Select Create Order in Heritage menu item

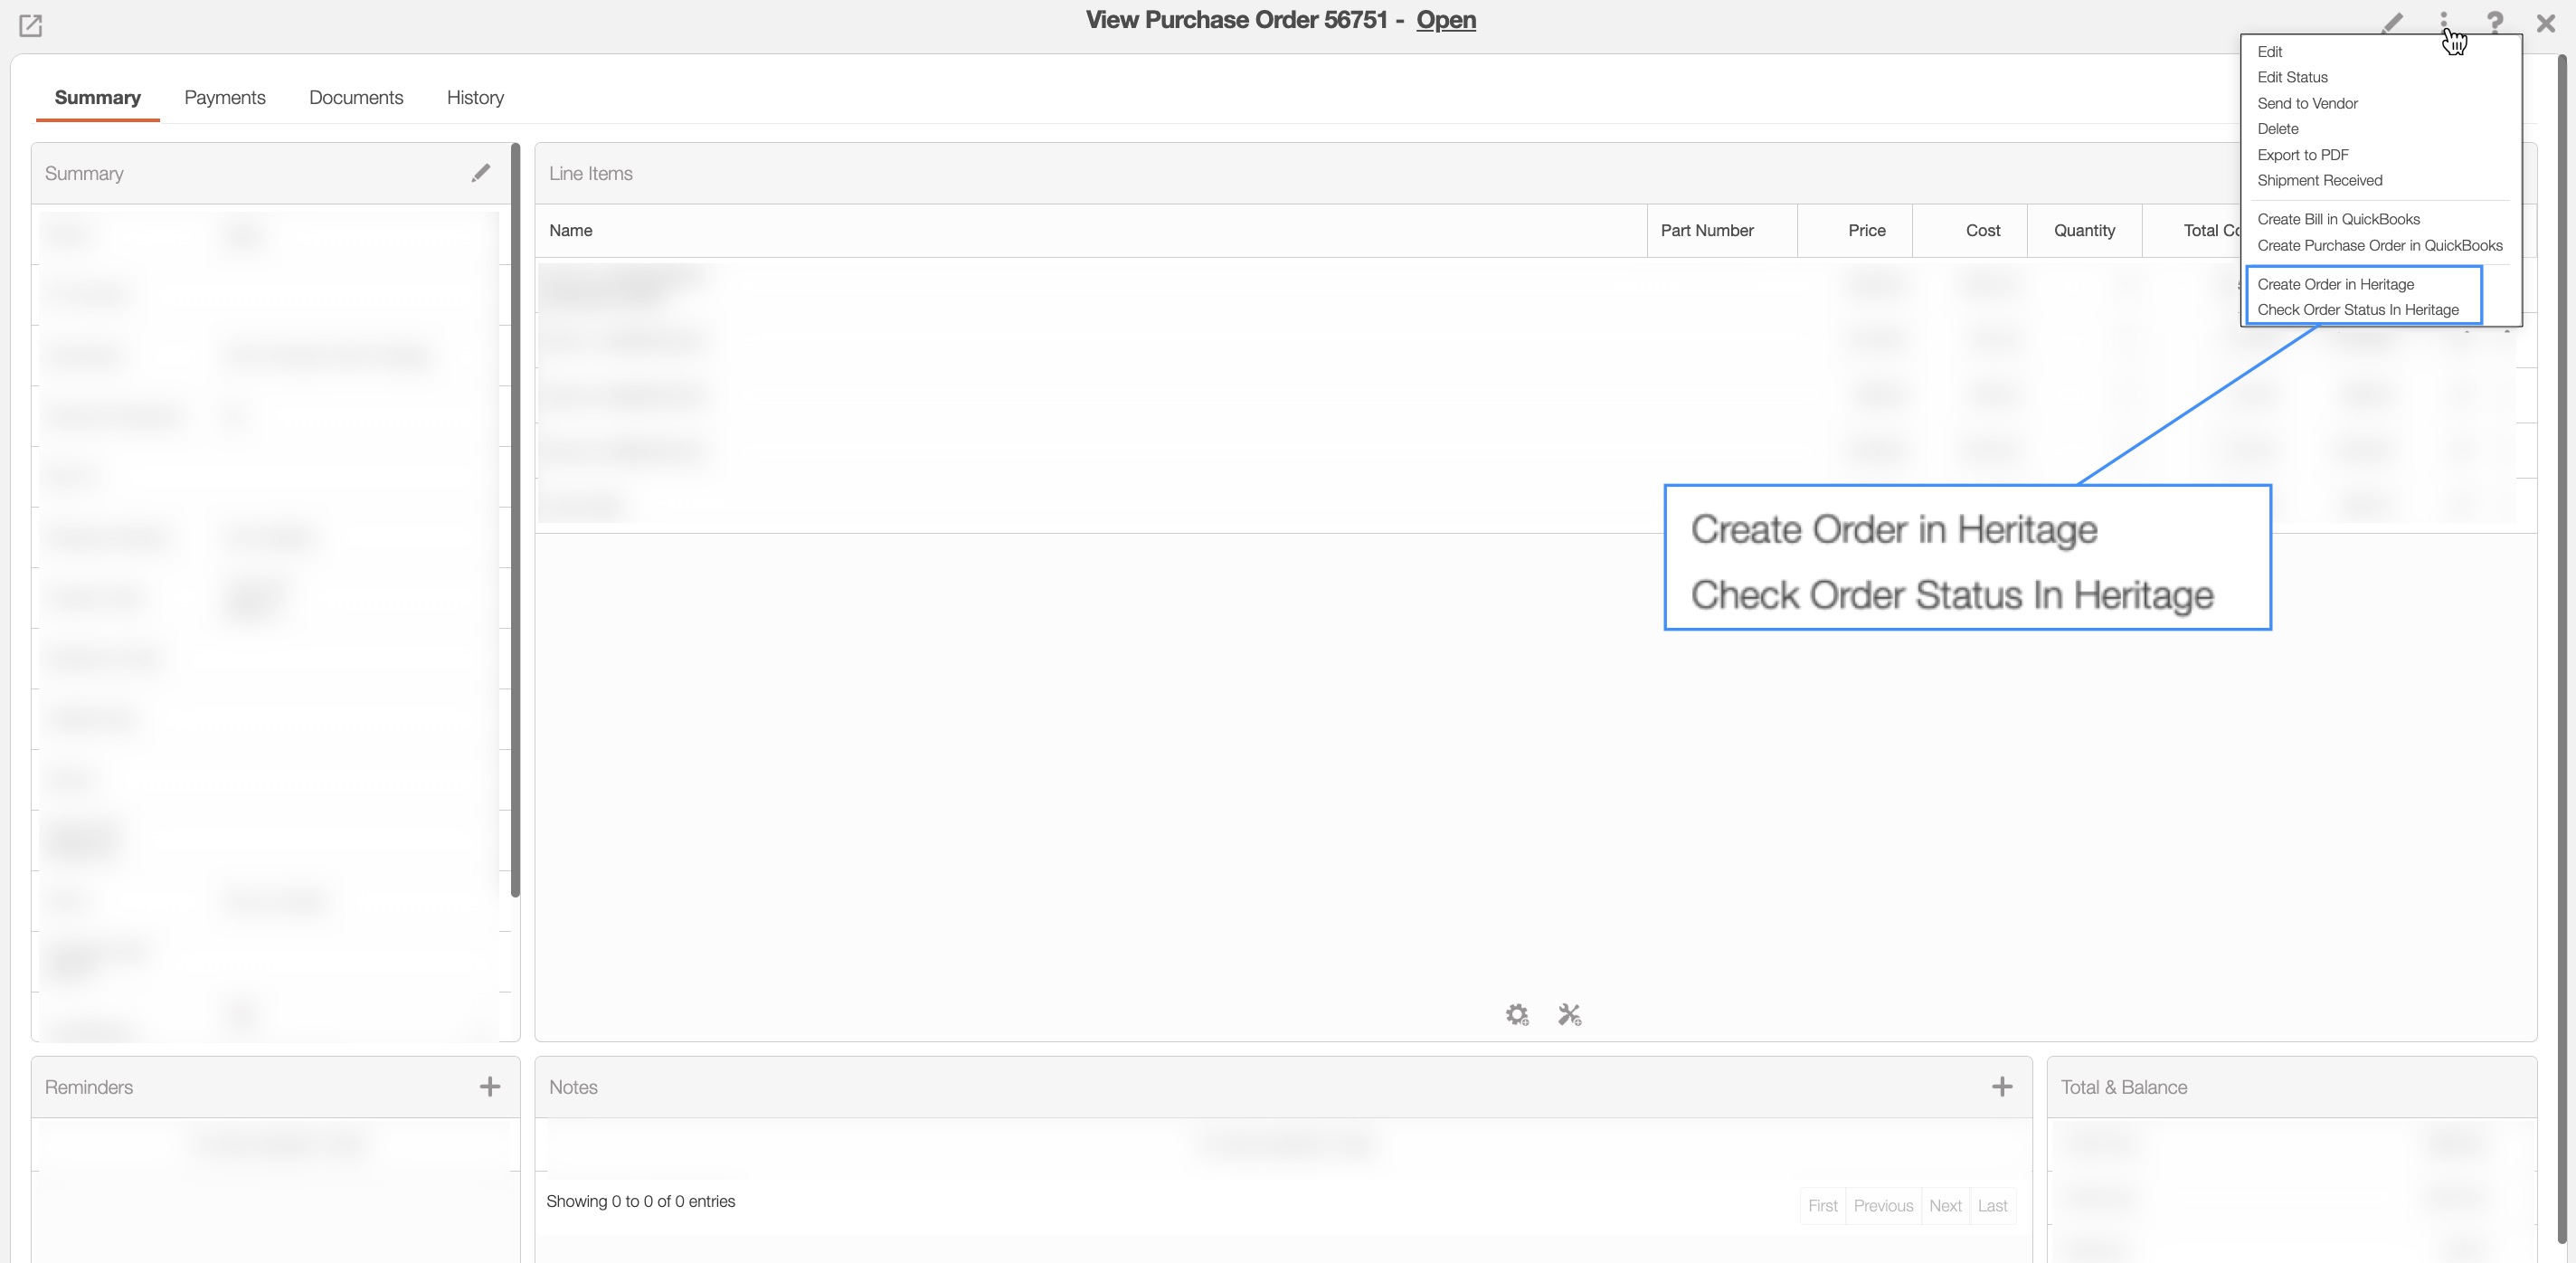tap(2335, 284)
